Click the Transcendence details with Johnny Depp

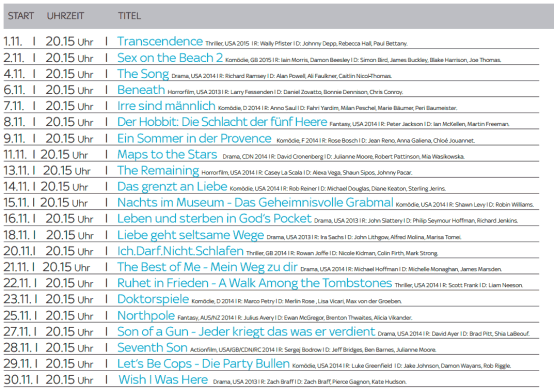point(306,43)
